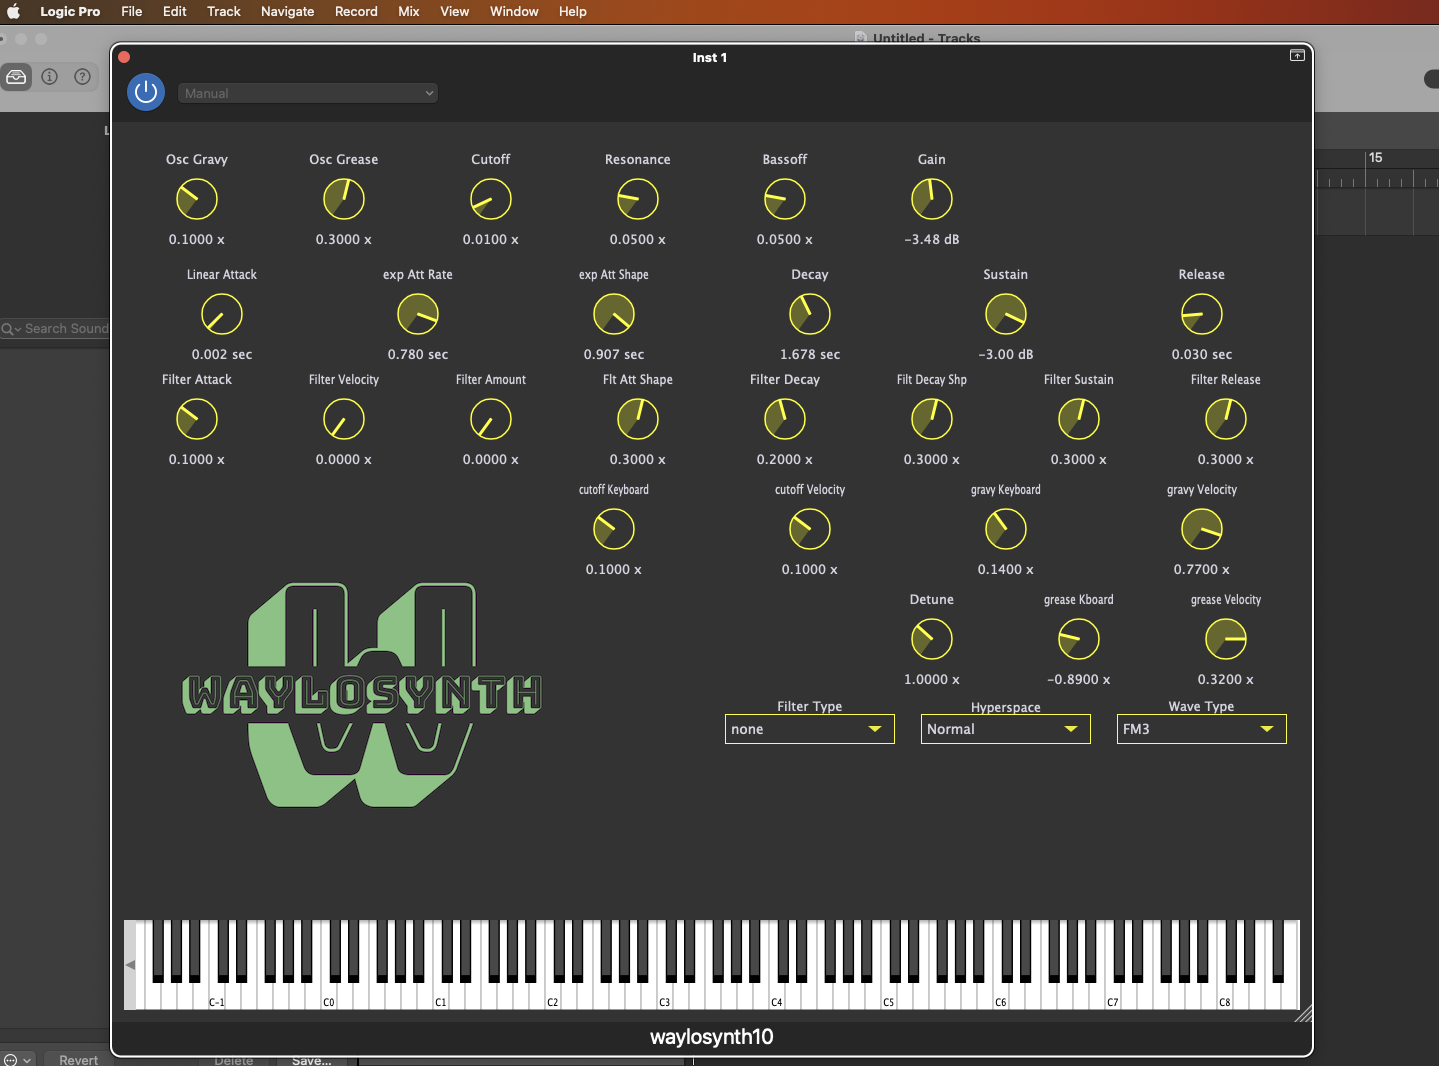The image size is (1439, 1066).
Task: Click the grease Kboard value -0.8900 x
Action: coord(1079,680)
